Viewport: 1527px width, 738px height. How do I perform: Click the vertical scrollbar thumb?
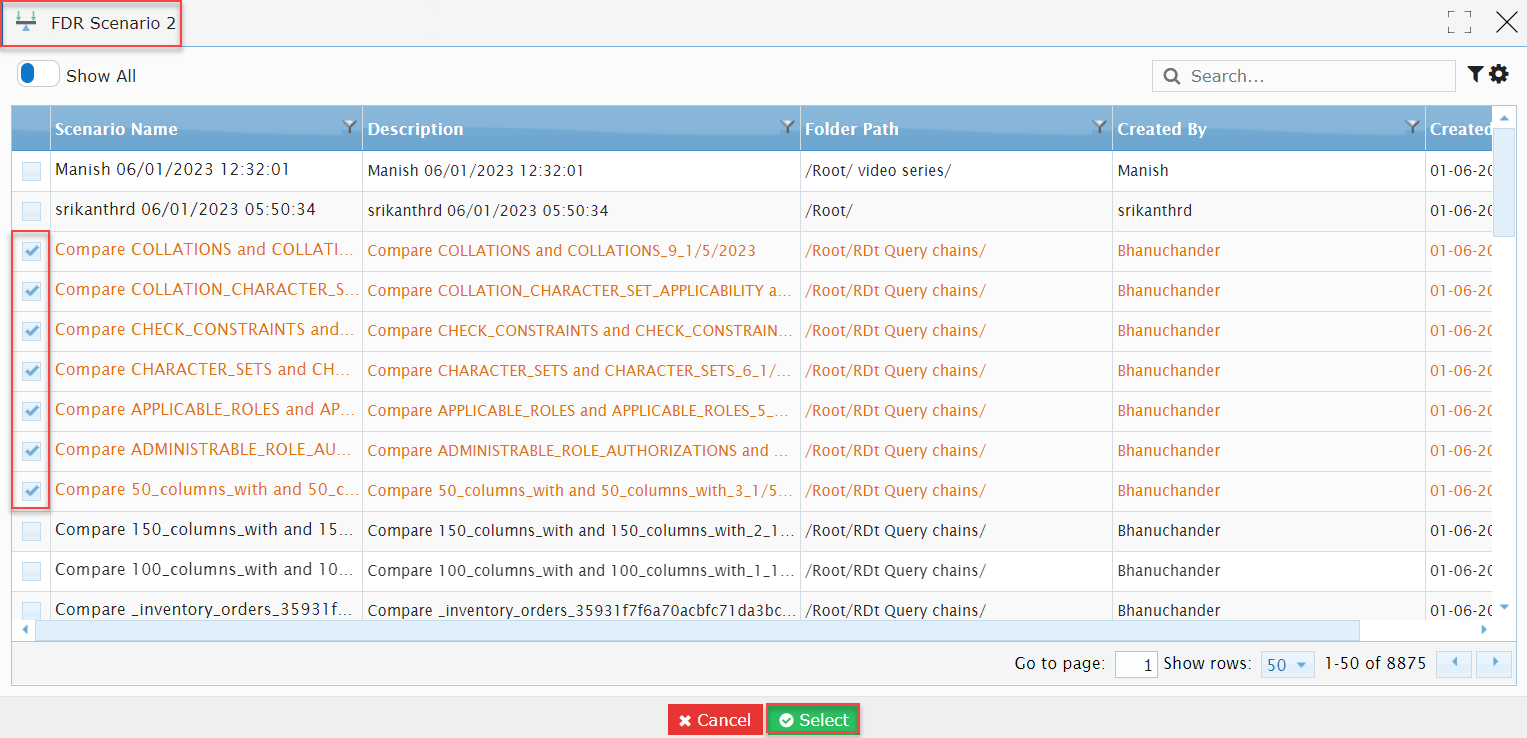tap(1504, 182)
